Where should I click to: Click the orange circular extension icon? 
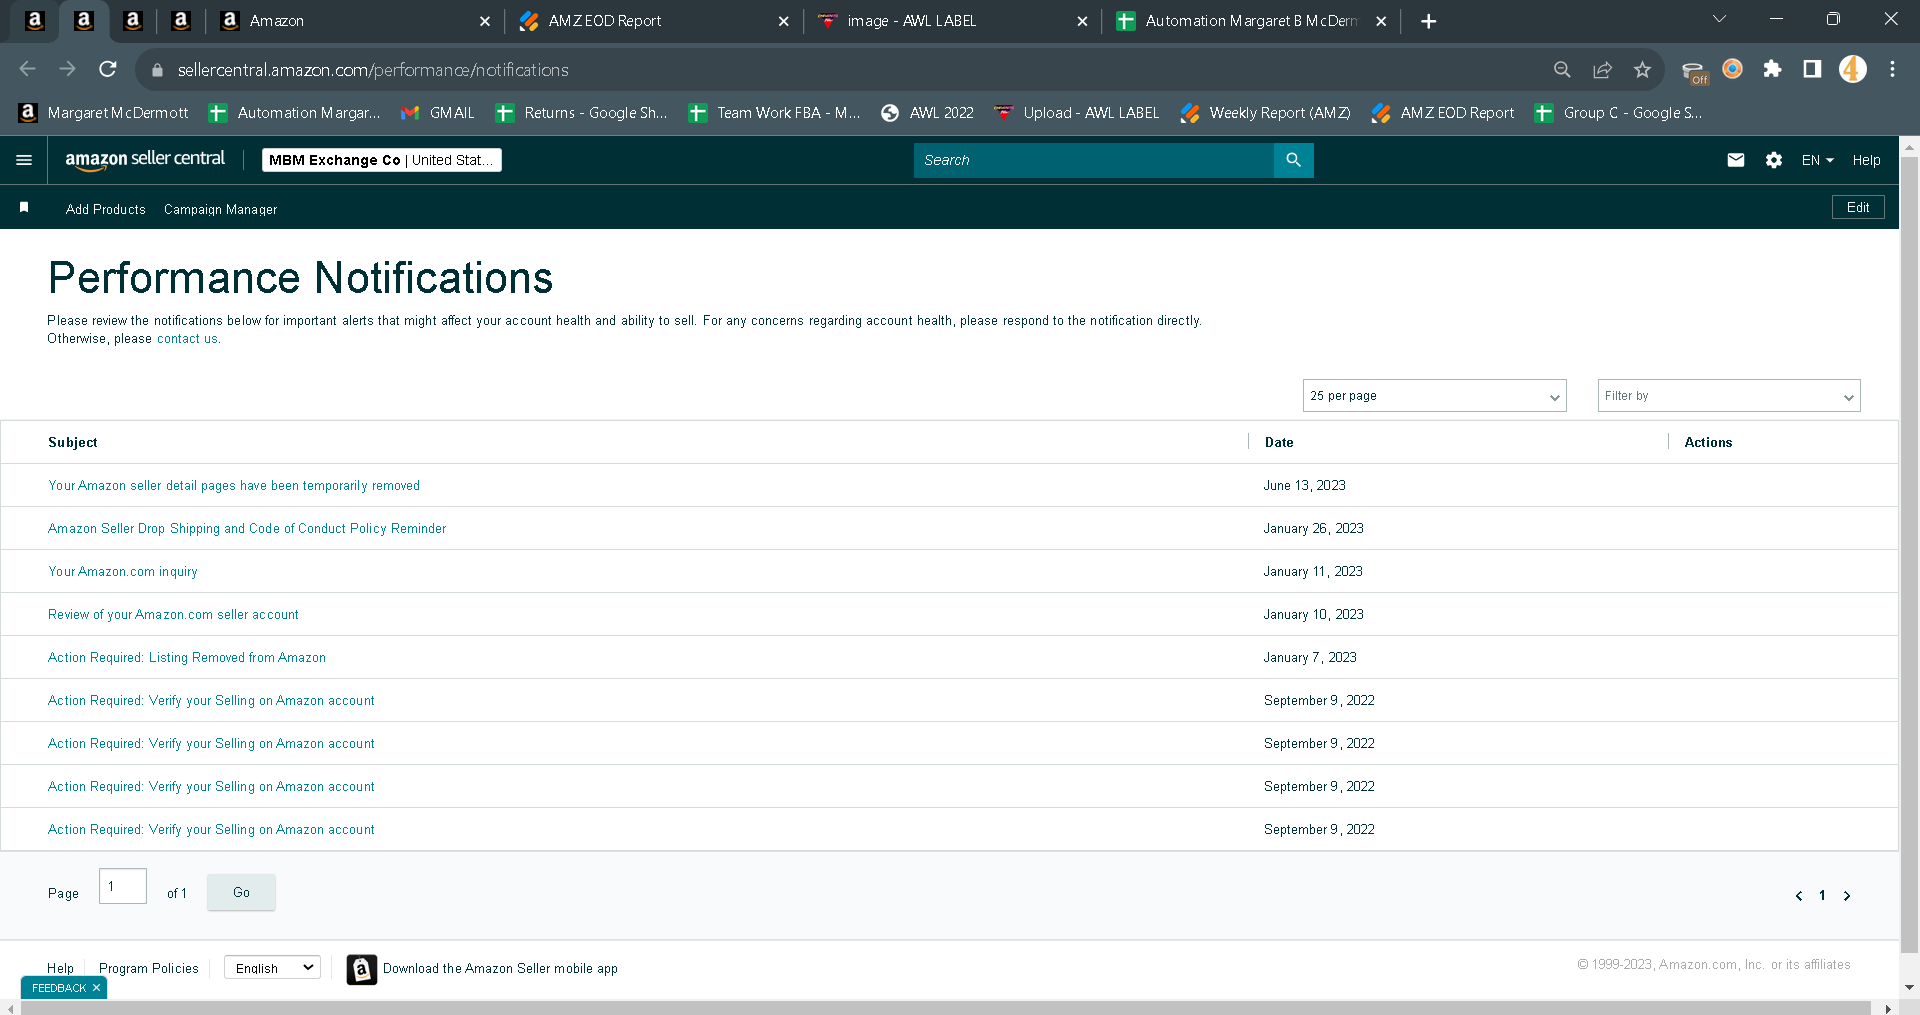(x=1733, y=69)
